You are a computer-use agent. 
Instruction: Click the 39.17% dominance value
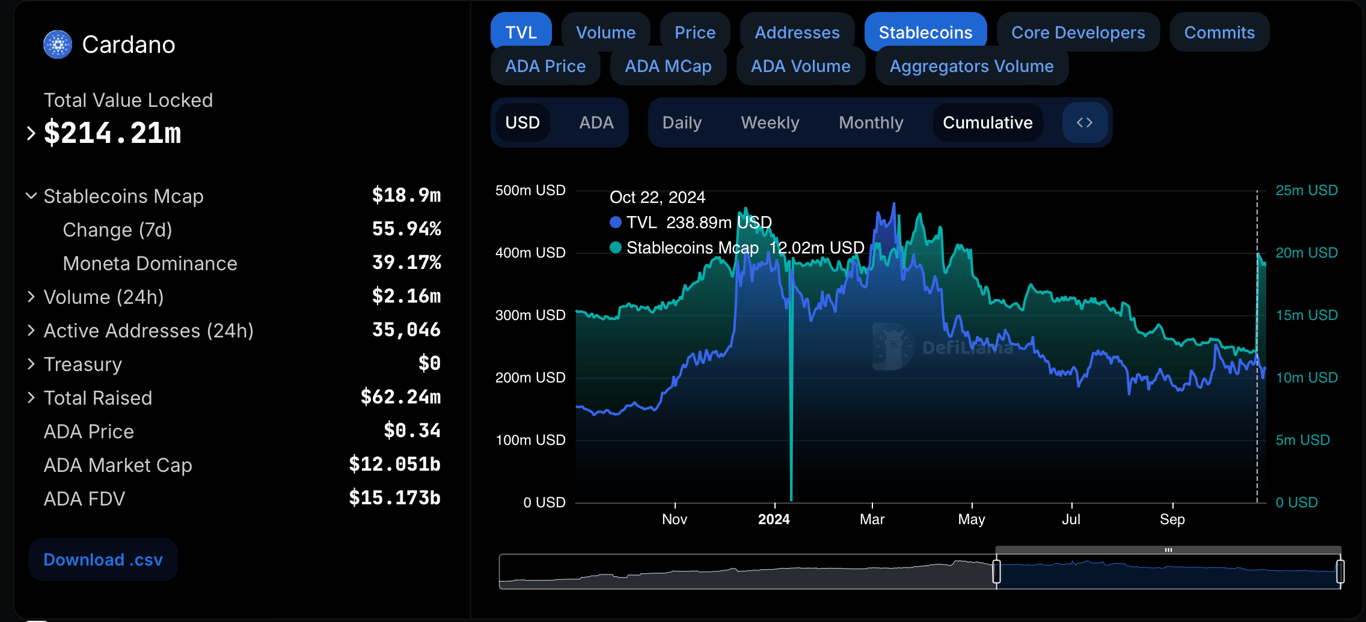point(406,263)
